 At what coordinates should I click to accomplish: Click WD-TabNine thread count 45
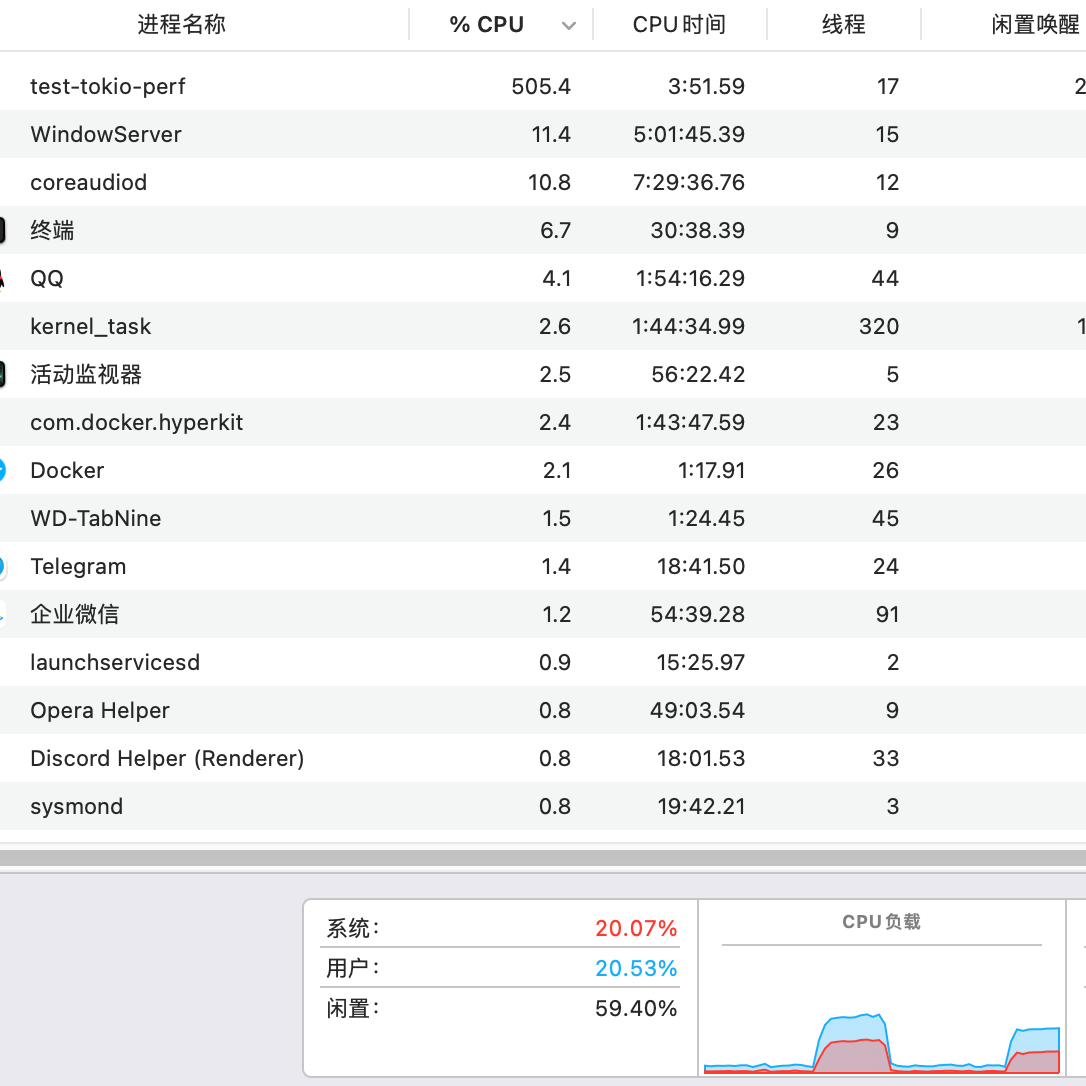[x=885, y=518]
